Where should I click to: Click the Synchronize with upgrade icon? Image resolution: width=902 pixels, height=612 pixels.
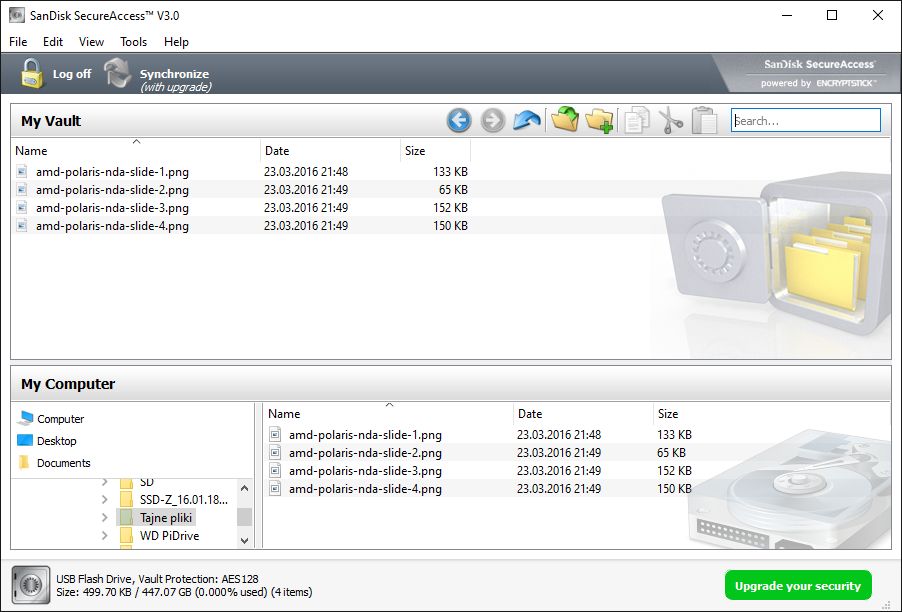118,73
